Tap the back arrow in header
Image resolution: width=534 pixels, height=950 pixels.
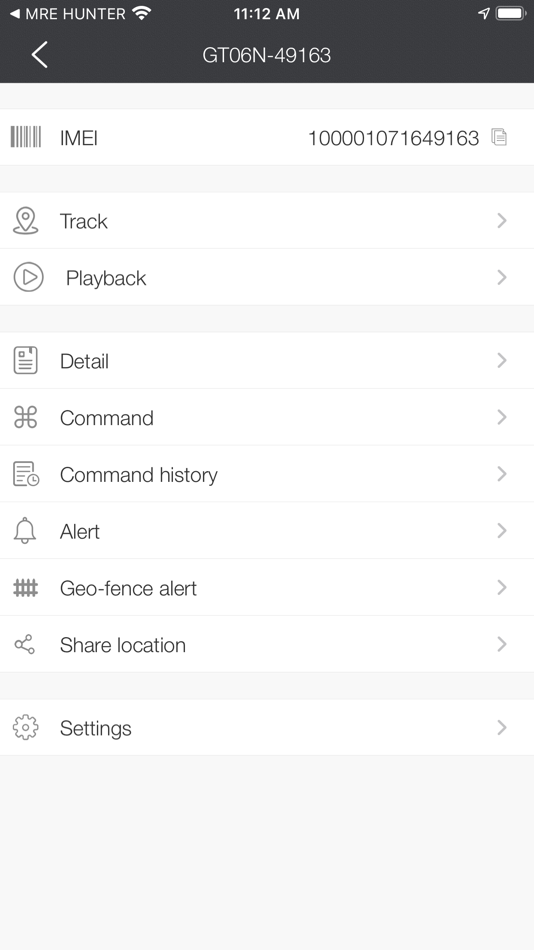[39, 55]
